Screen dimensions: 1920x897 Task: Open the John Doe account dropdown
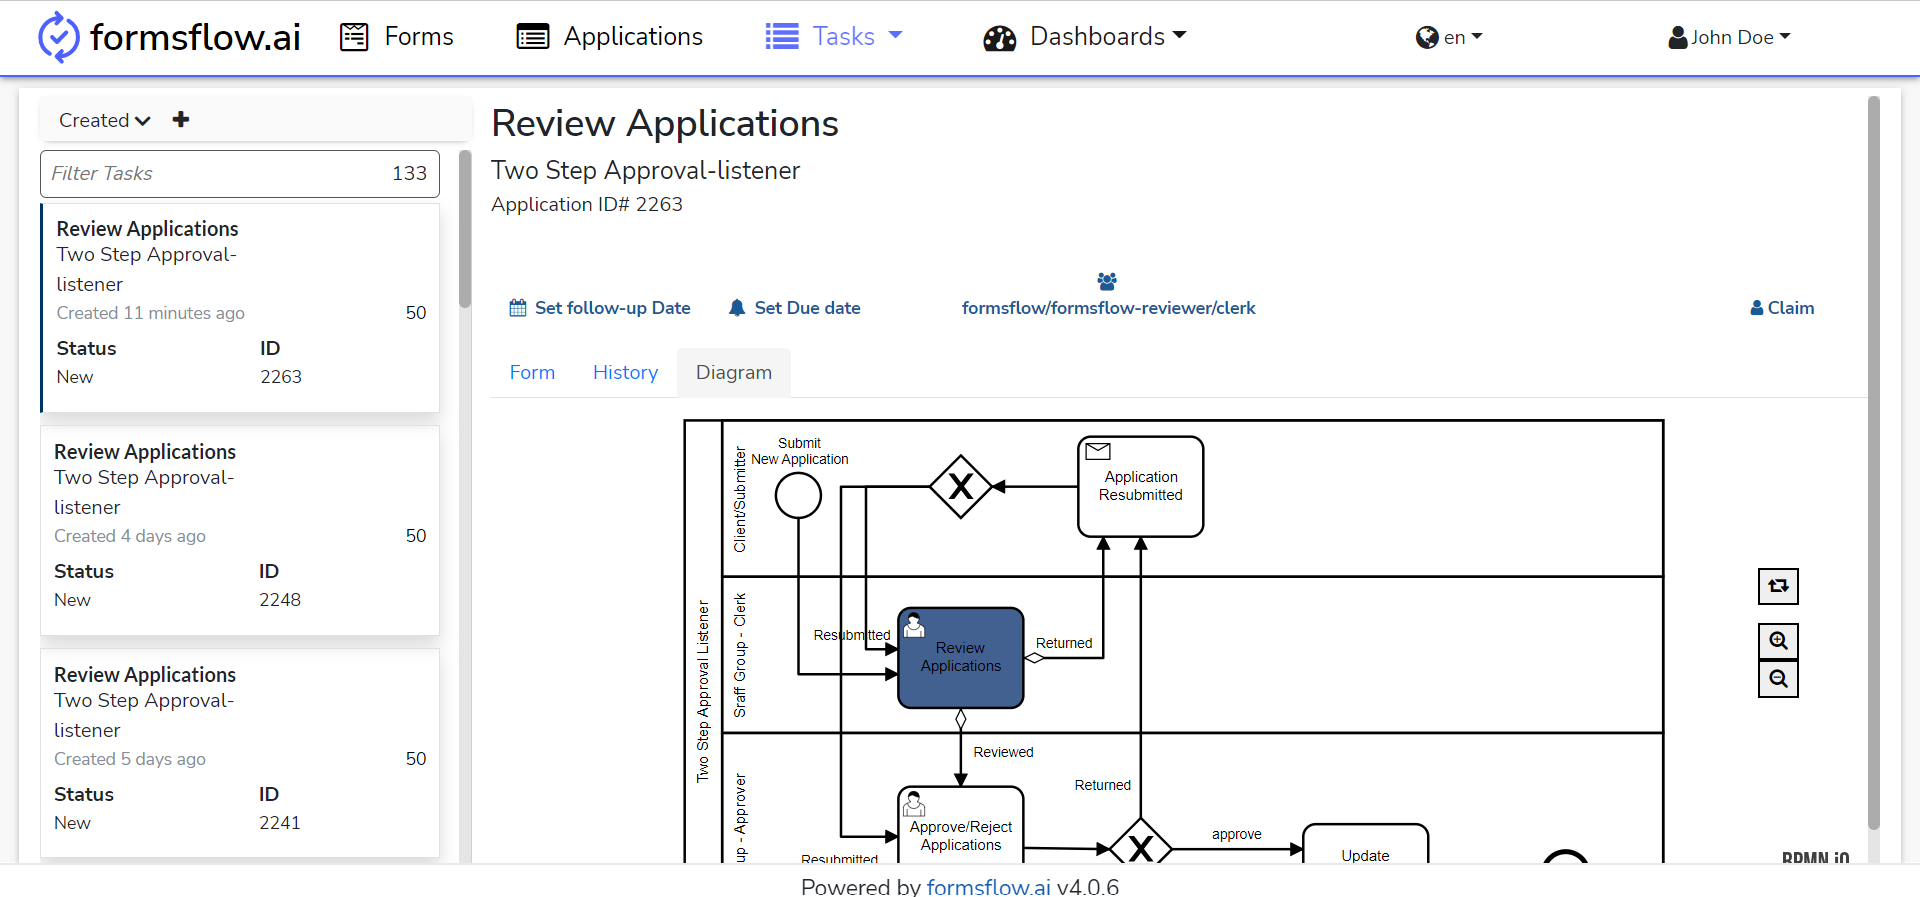click(x=1729, y=38)
